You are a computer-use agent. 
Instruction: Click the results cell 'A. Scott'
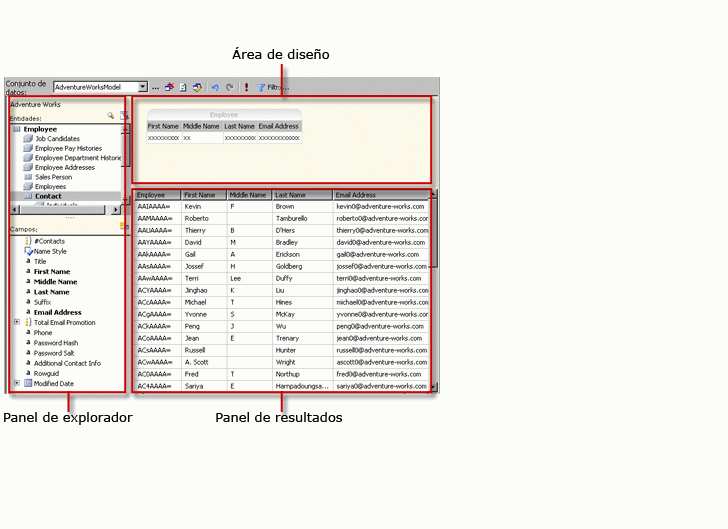[196, 362]
